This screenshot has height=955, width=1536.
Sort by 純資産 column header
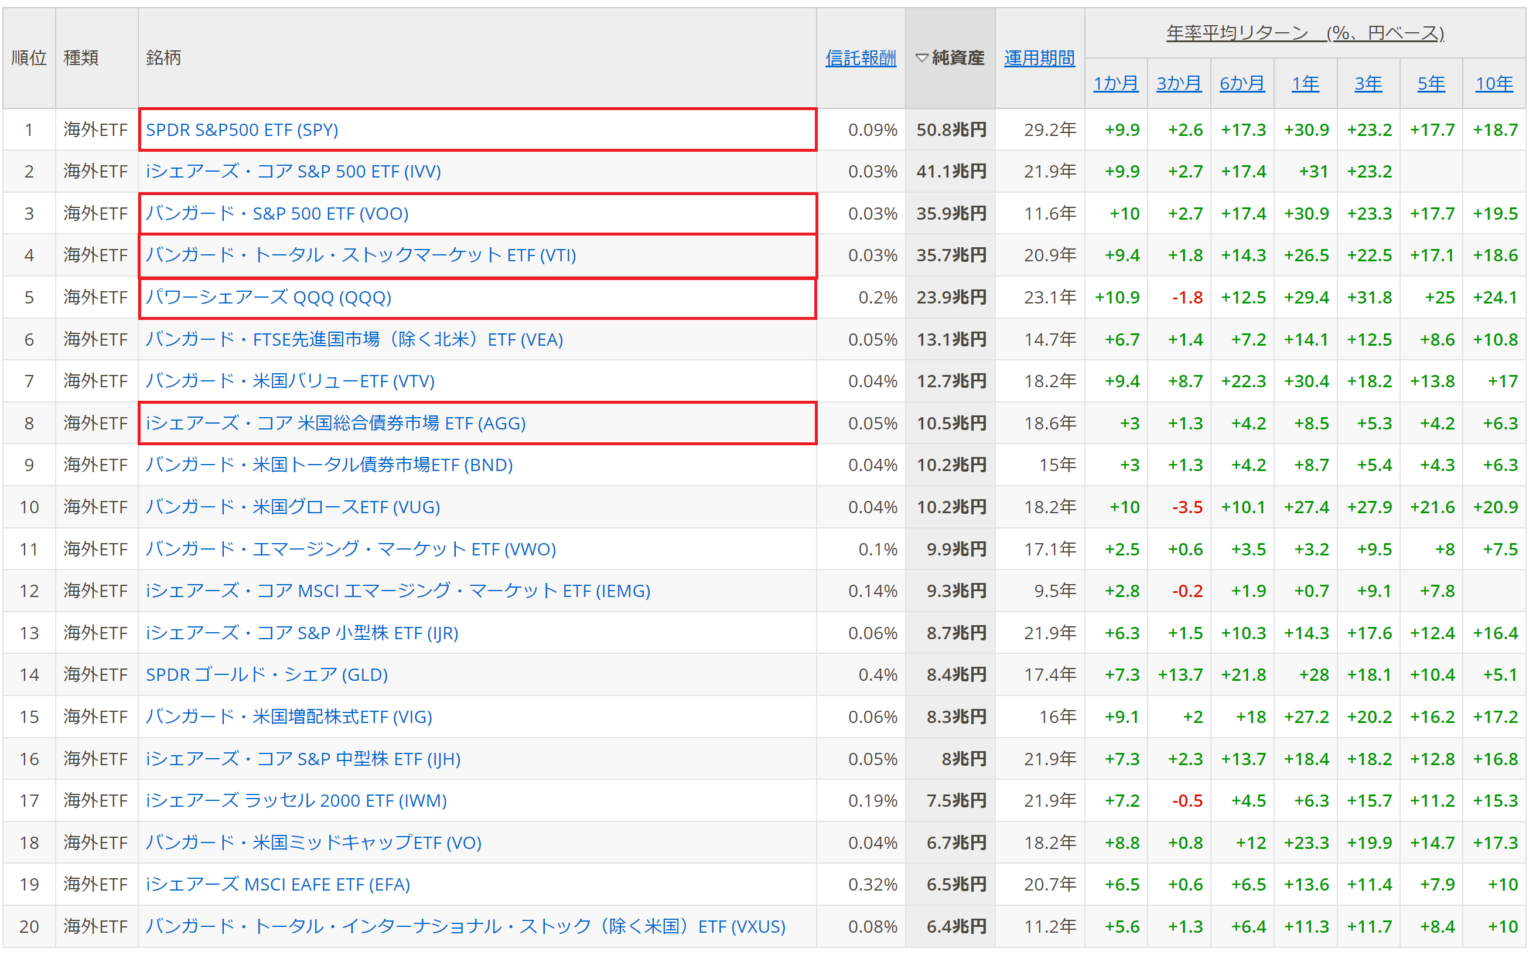[x=950, y=58]
